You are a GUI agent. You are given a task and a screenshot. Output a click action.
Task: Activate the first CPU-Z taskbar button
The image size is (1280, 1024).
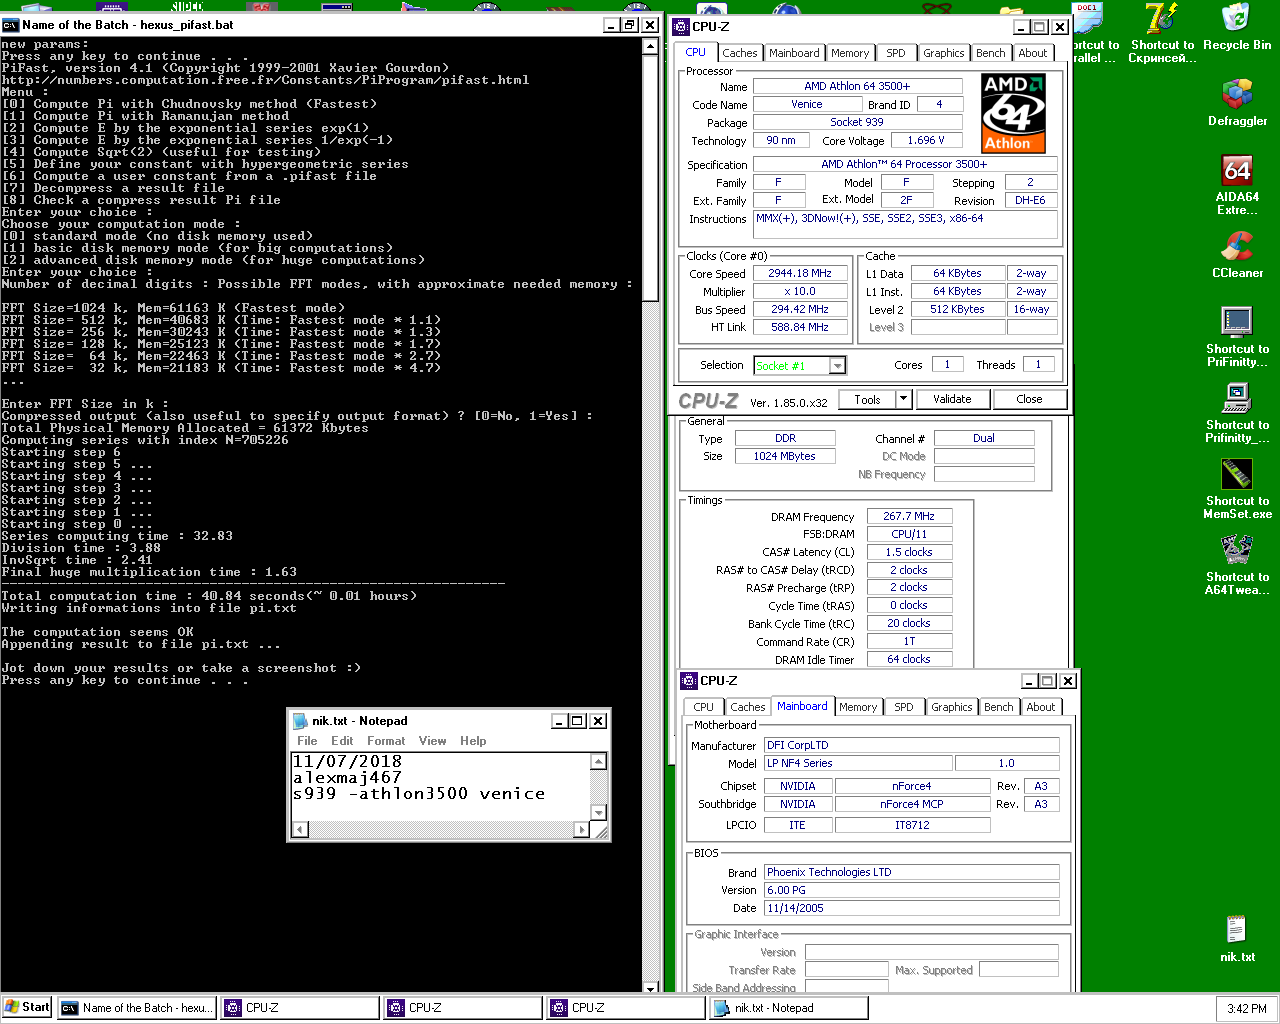click(x=300, y=1008)
